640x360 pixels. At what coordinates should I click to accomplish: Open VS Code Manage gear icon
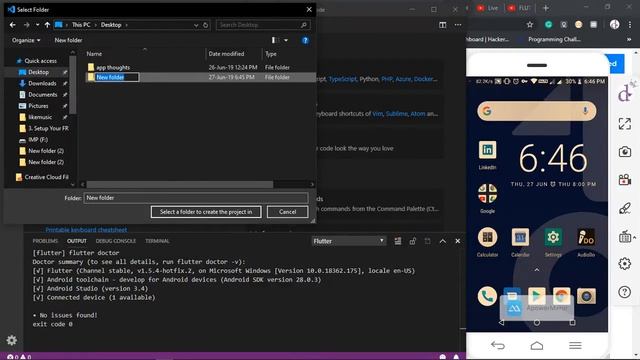11,340
